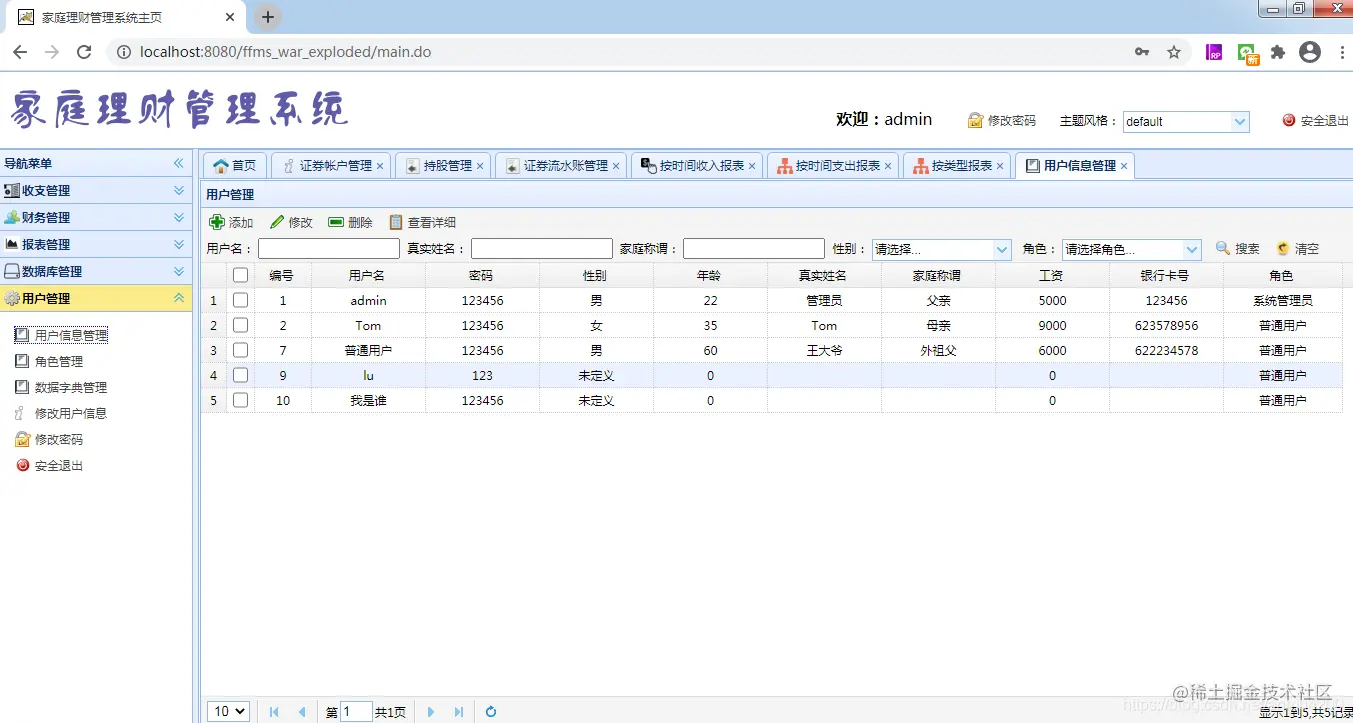Click the saved password key icon
Screen dimensions: 1353x723
(x=1142, y=52)
